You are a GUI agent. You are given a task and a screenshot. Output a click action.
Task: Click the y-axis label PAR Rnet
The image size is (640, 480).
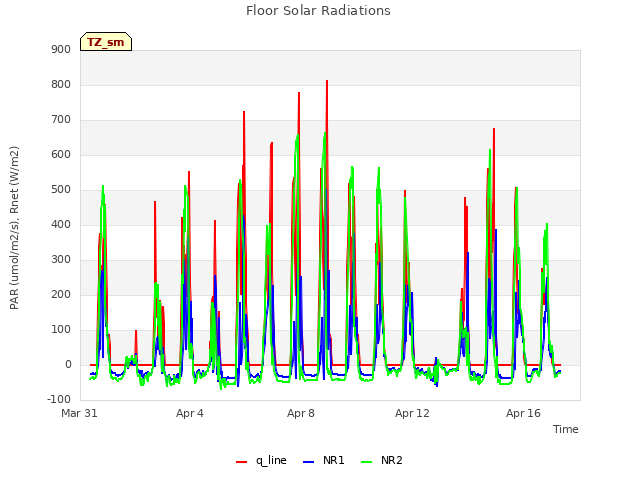tap(14, 228)
